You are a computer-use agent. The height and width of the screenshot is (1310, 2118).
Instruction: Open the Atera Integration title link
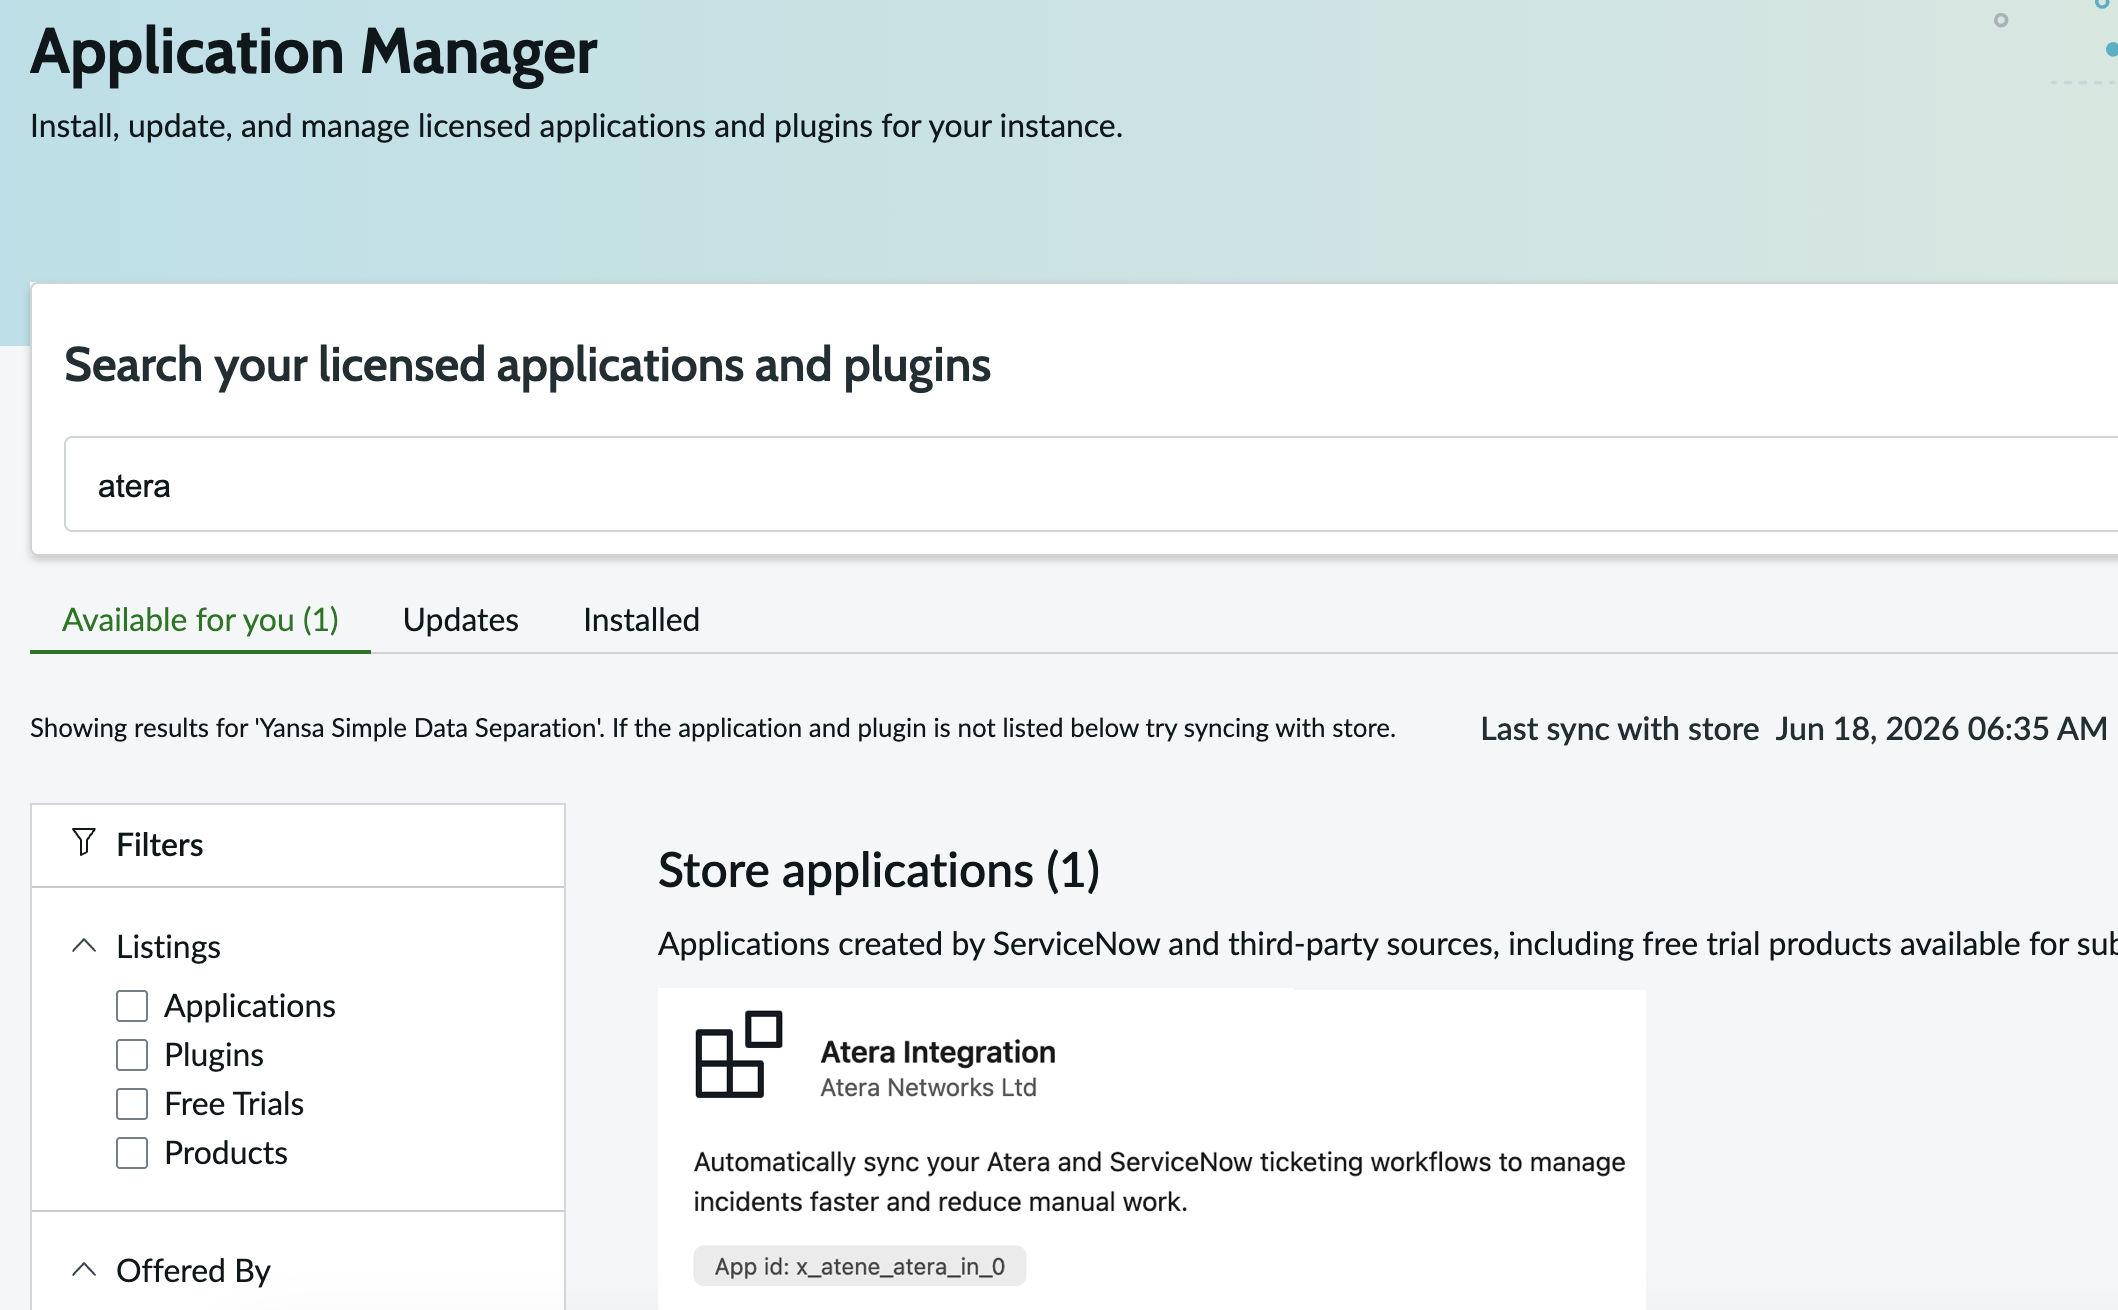[938, 1052]
